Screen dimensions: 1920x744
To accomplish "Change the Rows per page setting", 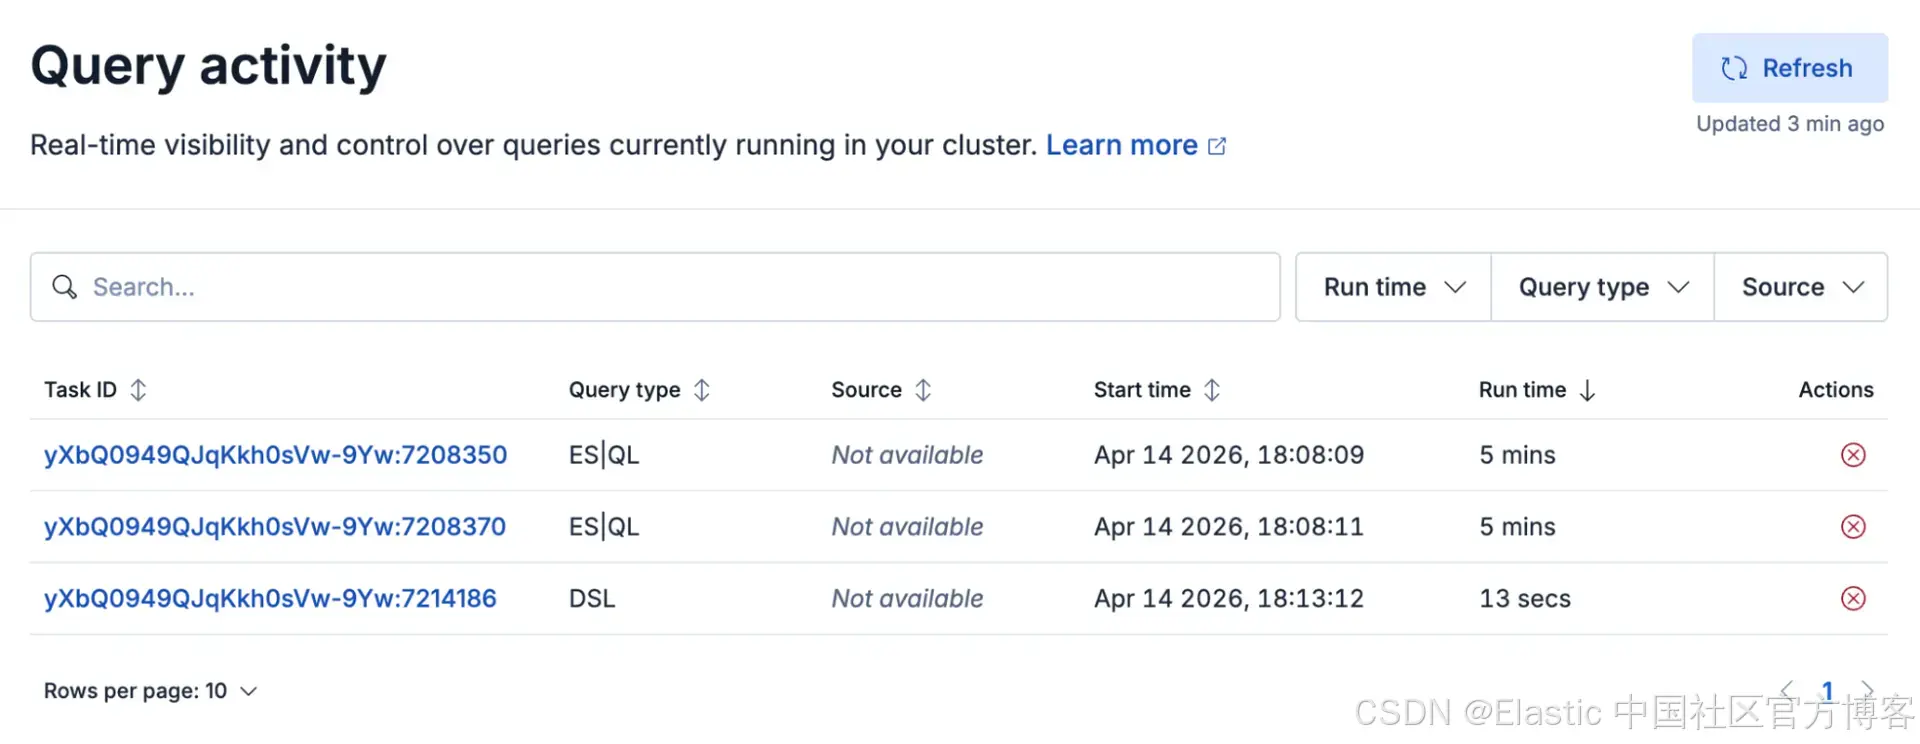I will (150, 691).
